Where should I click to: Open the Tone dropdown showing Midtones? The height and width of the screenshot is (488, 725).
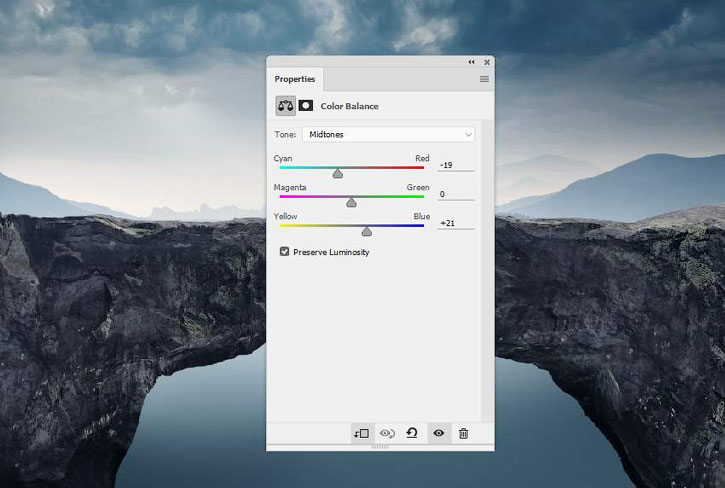tap(388, 135)
